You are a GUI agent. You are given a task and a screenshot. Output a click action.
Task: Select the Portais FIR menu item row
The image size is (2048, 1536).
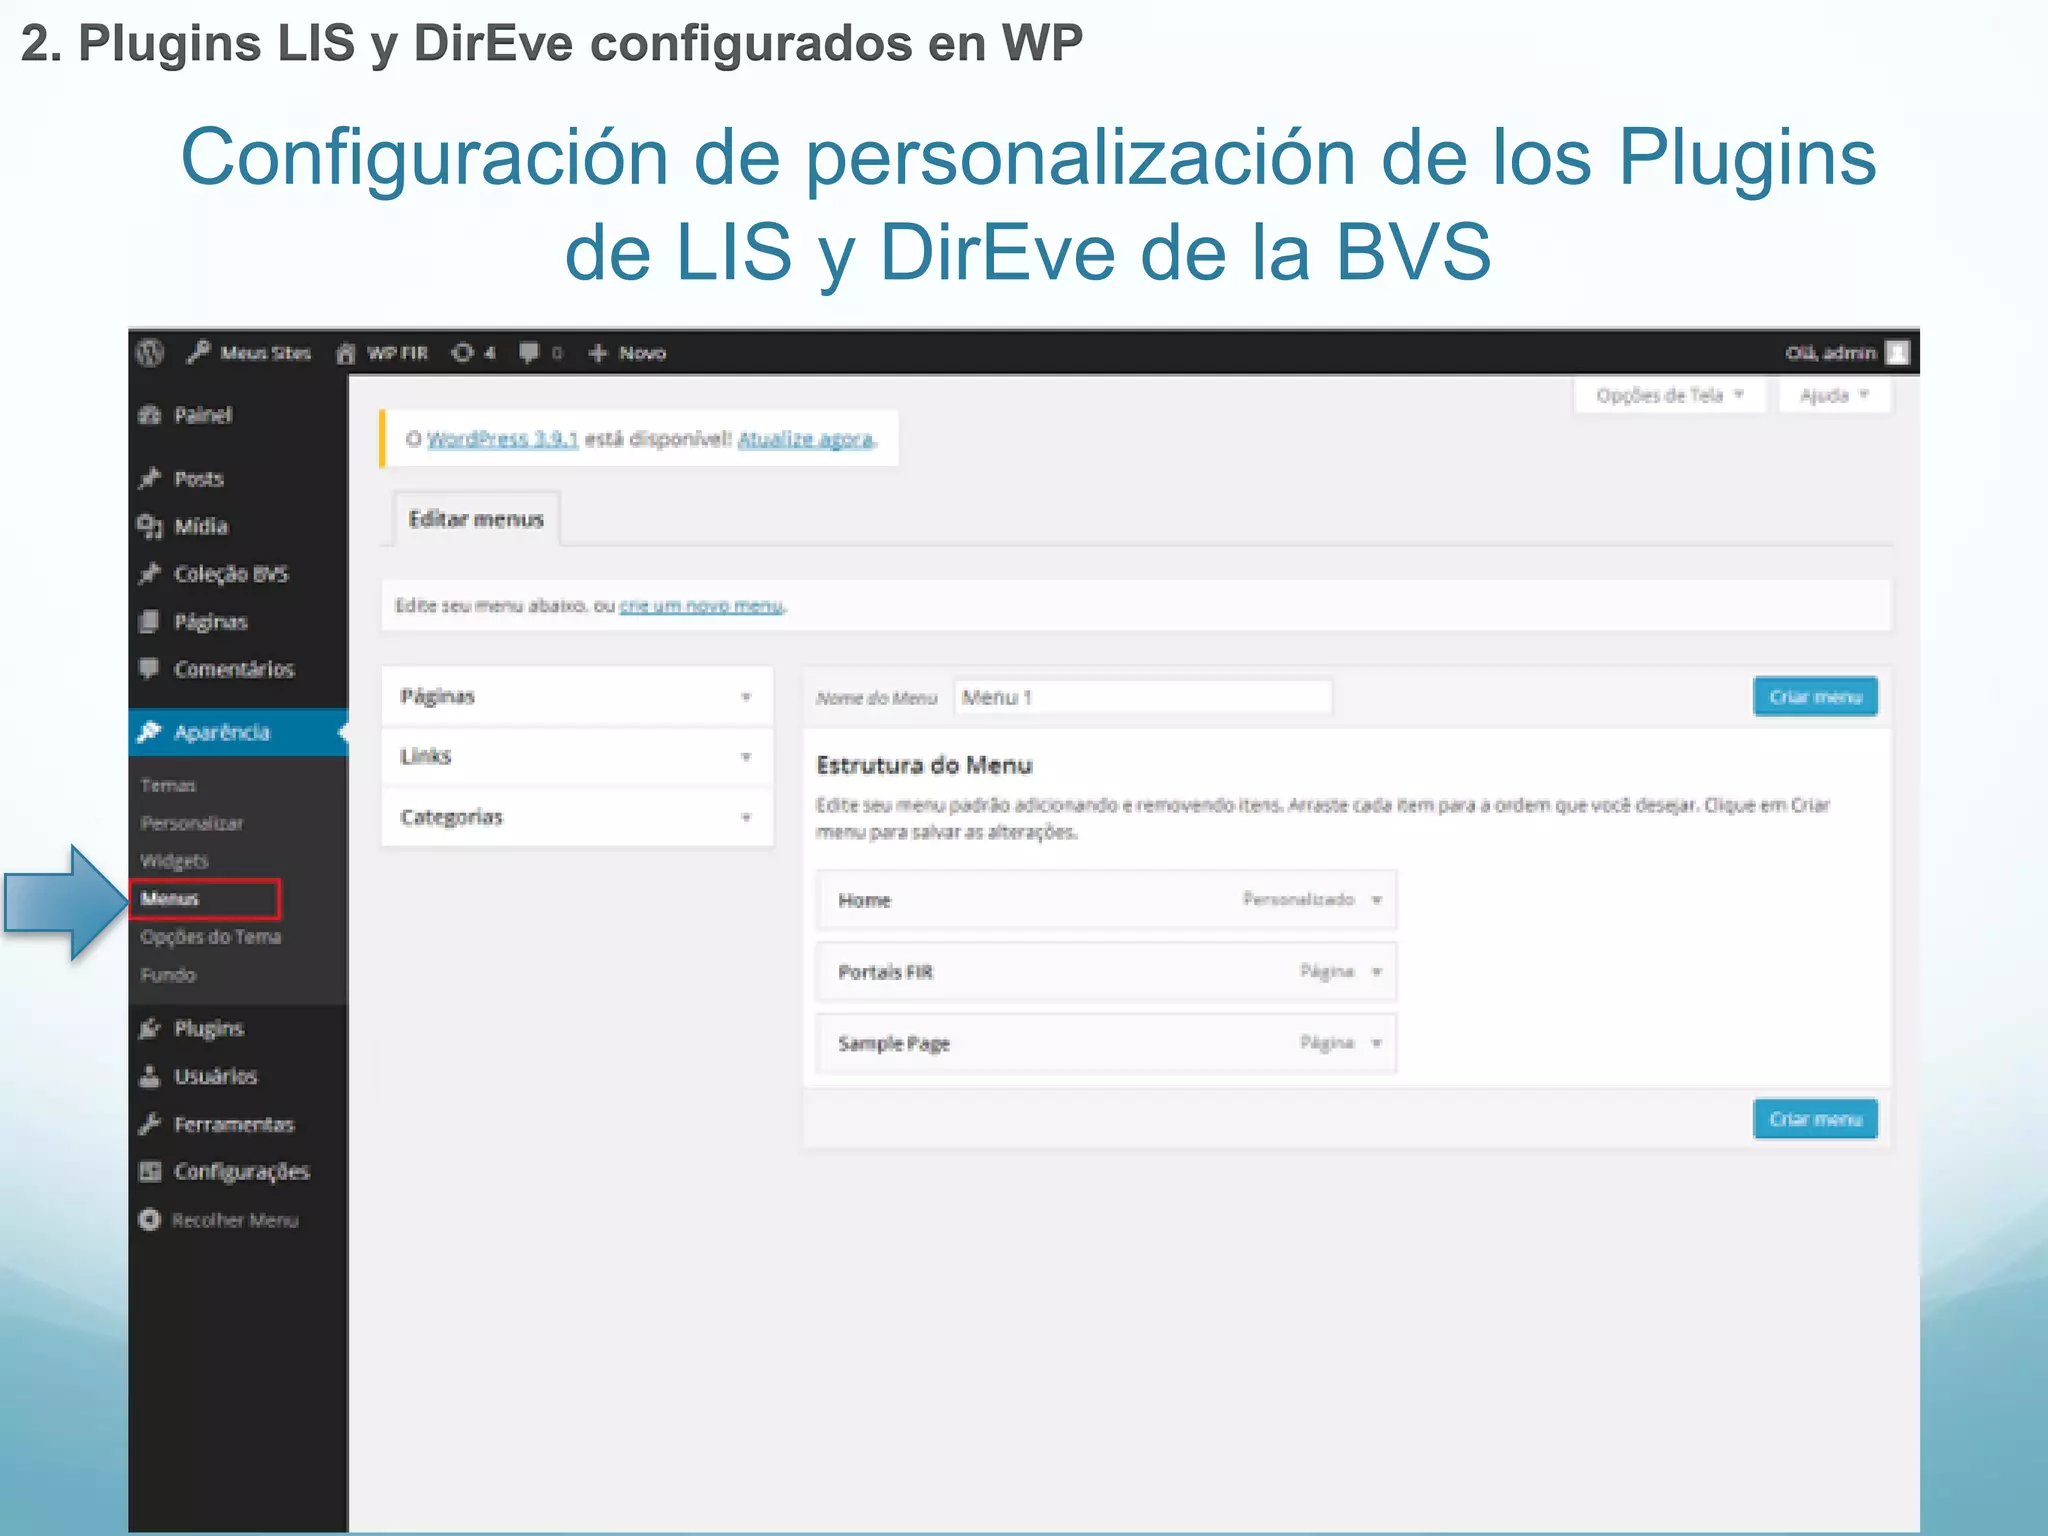1106,972
